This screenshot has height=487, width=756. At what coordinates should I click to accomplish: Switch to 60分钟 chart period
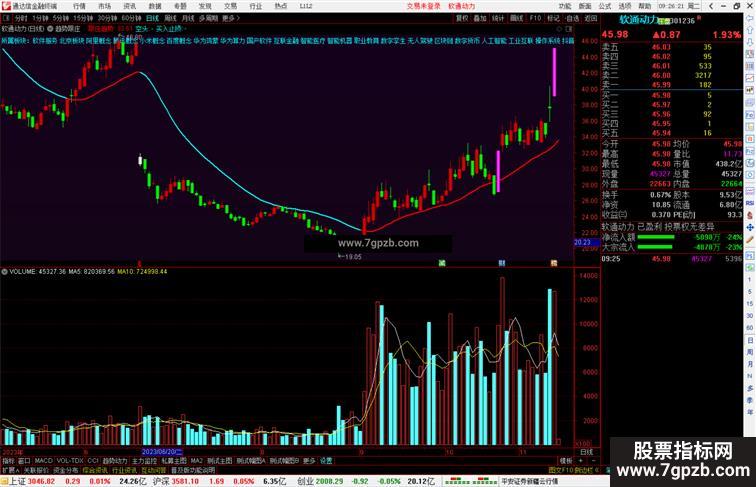coord(131,18)
